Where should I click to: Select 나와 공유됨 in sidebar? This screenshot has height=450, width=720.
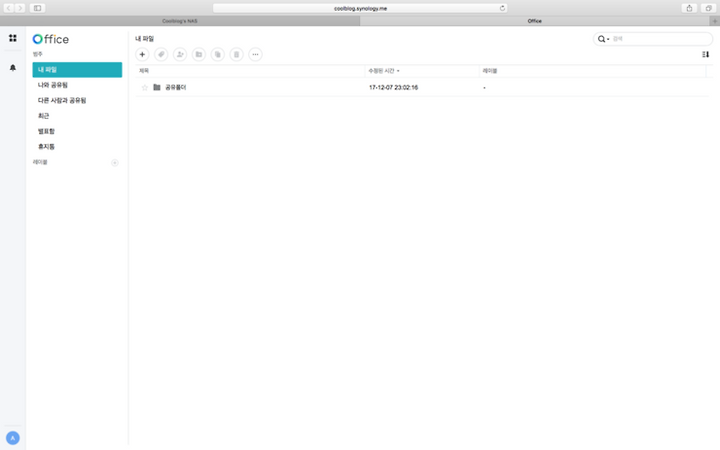coord(77,85)
